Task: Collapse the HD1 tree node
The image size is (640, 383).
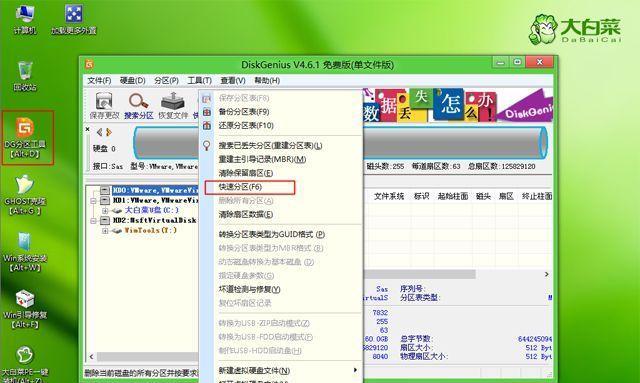Action: [93, 200]
